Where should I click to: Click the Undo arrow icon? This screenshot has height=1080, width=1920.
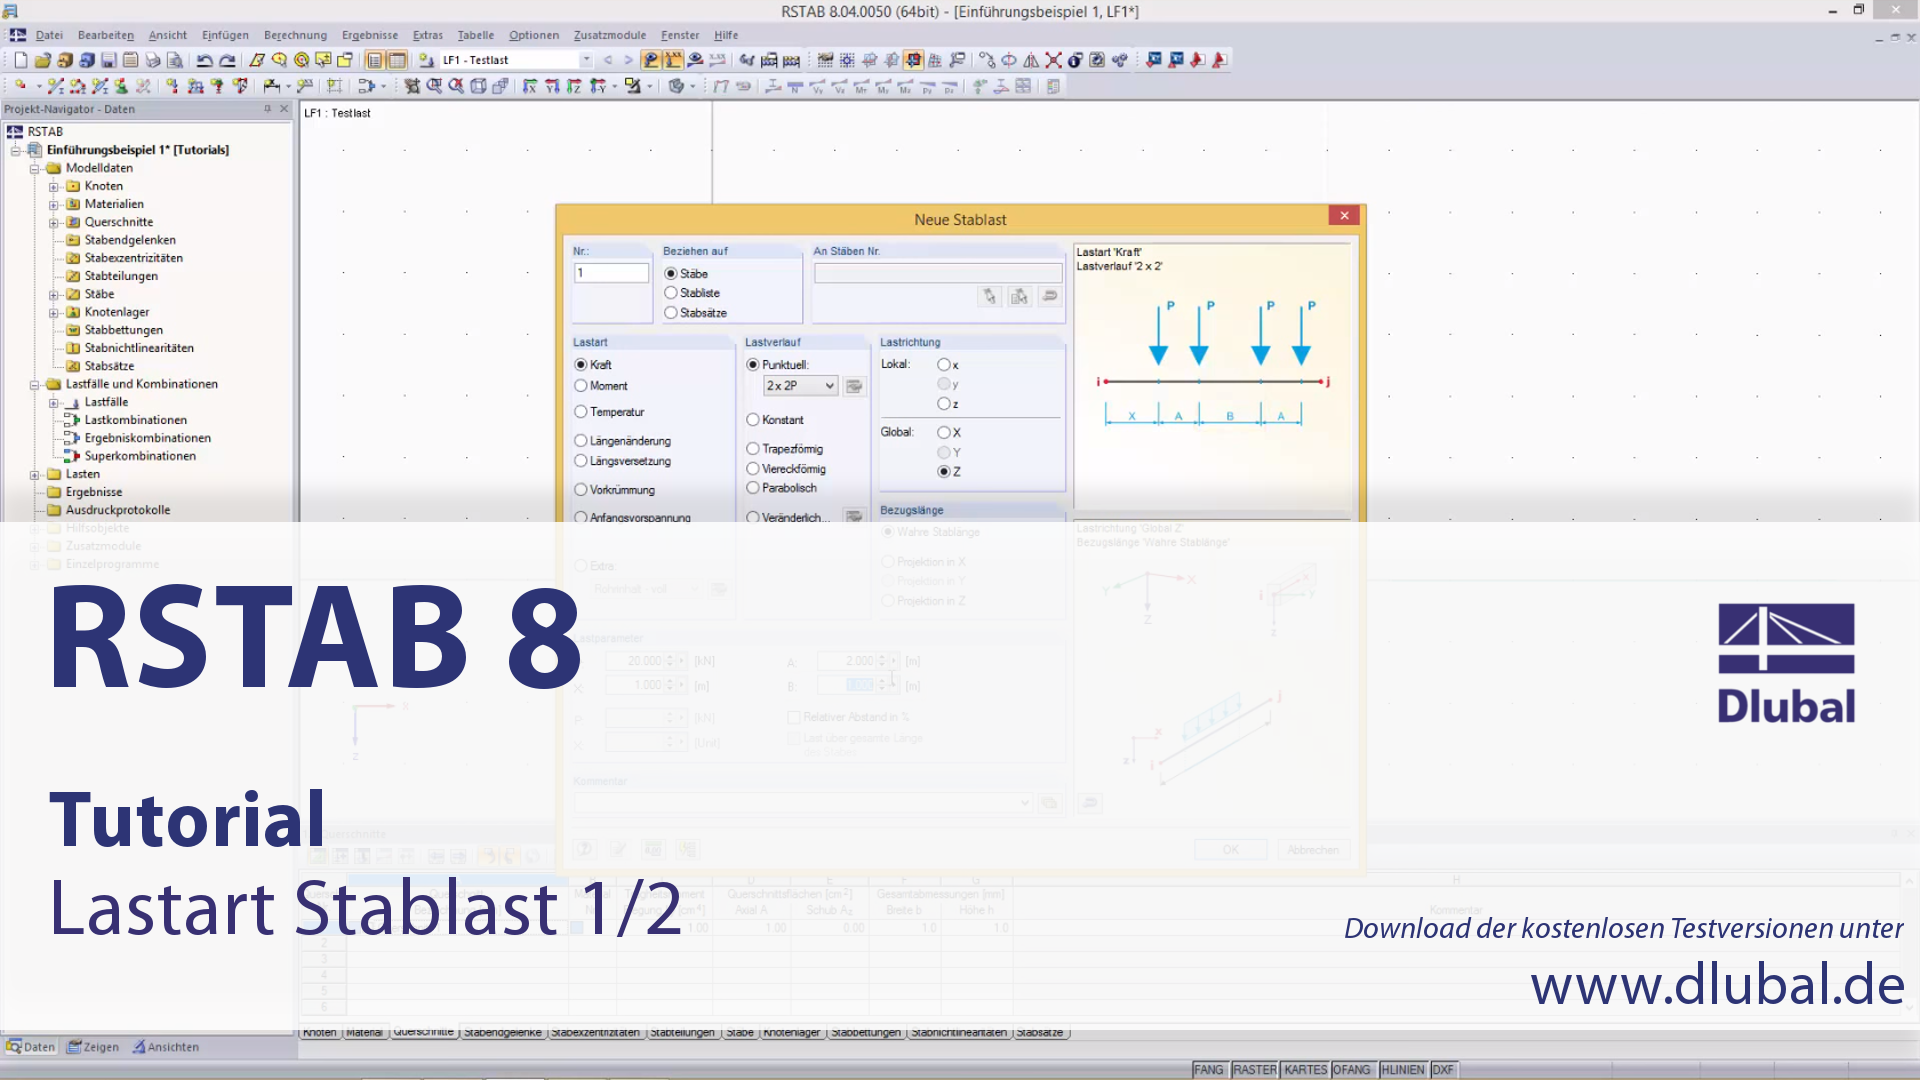205,60
